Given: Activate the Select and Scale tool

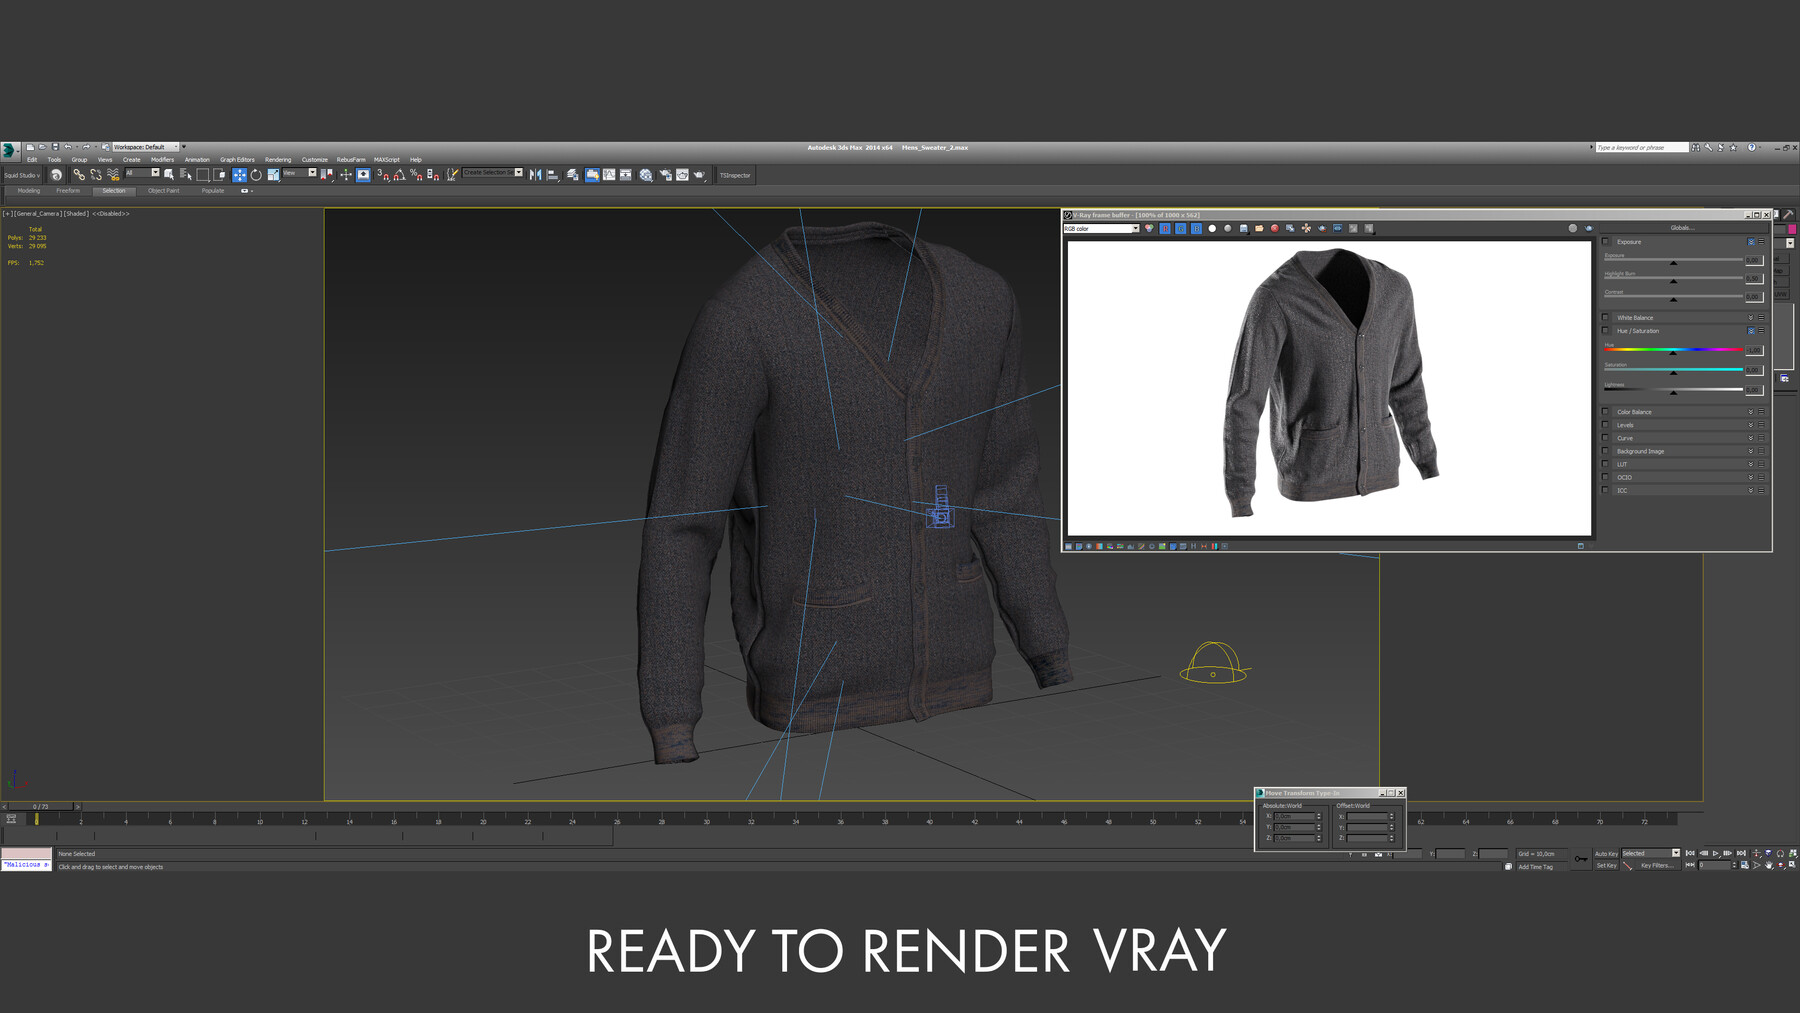Looking at the screenshot, I should [x=273, y=175].
